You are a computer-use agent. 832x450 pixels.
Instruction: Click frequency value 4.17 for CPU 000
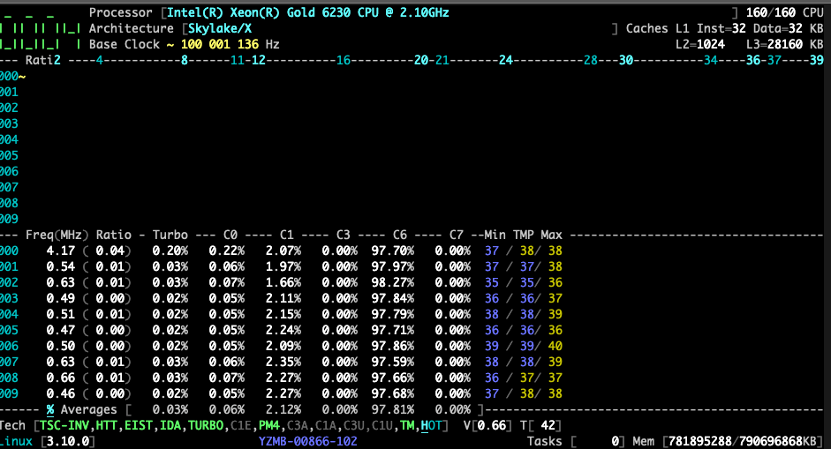coord(60,251)
